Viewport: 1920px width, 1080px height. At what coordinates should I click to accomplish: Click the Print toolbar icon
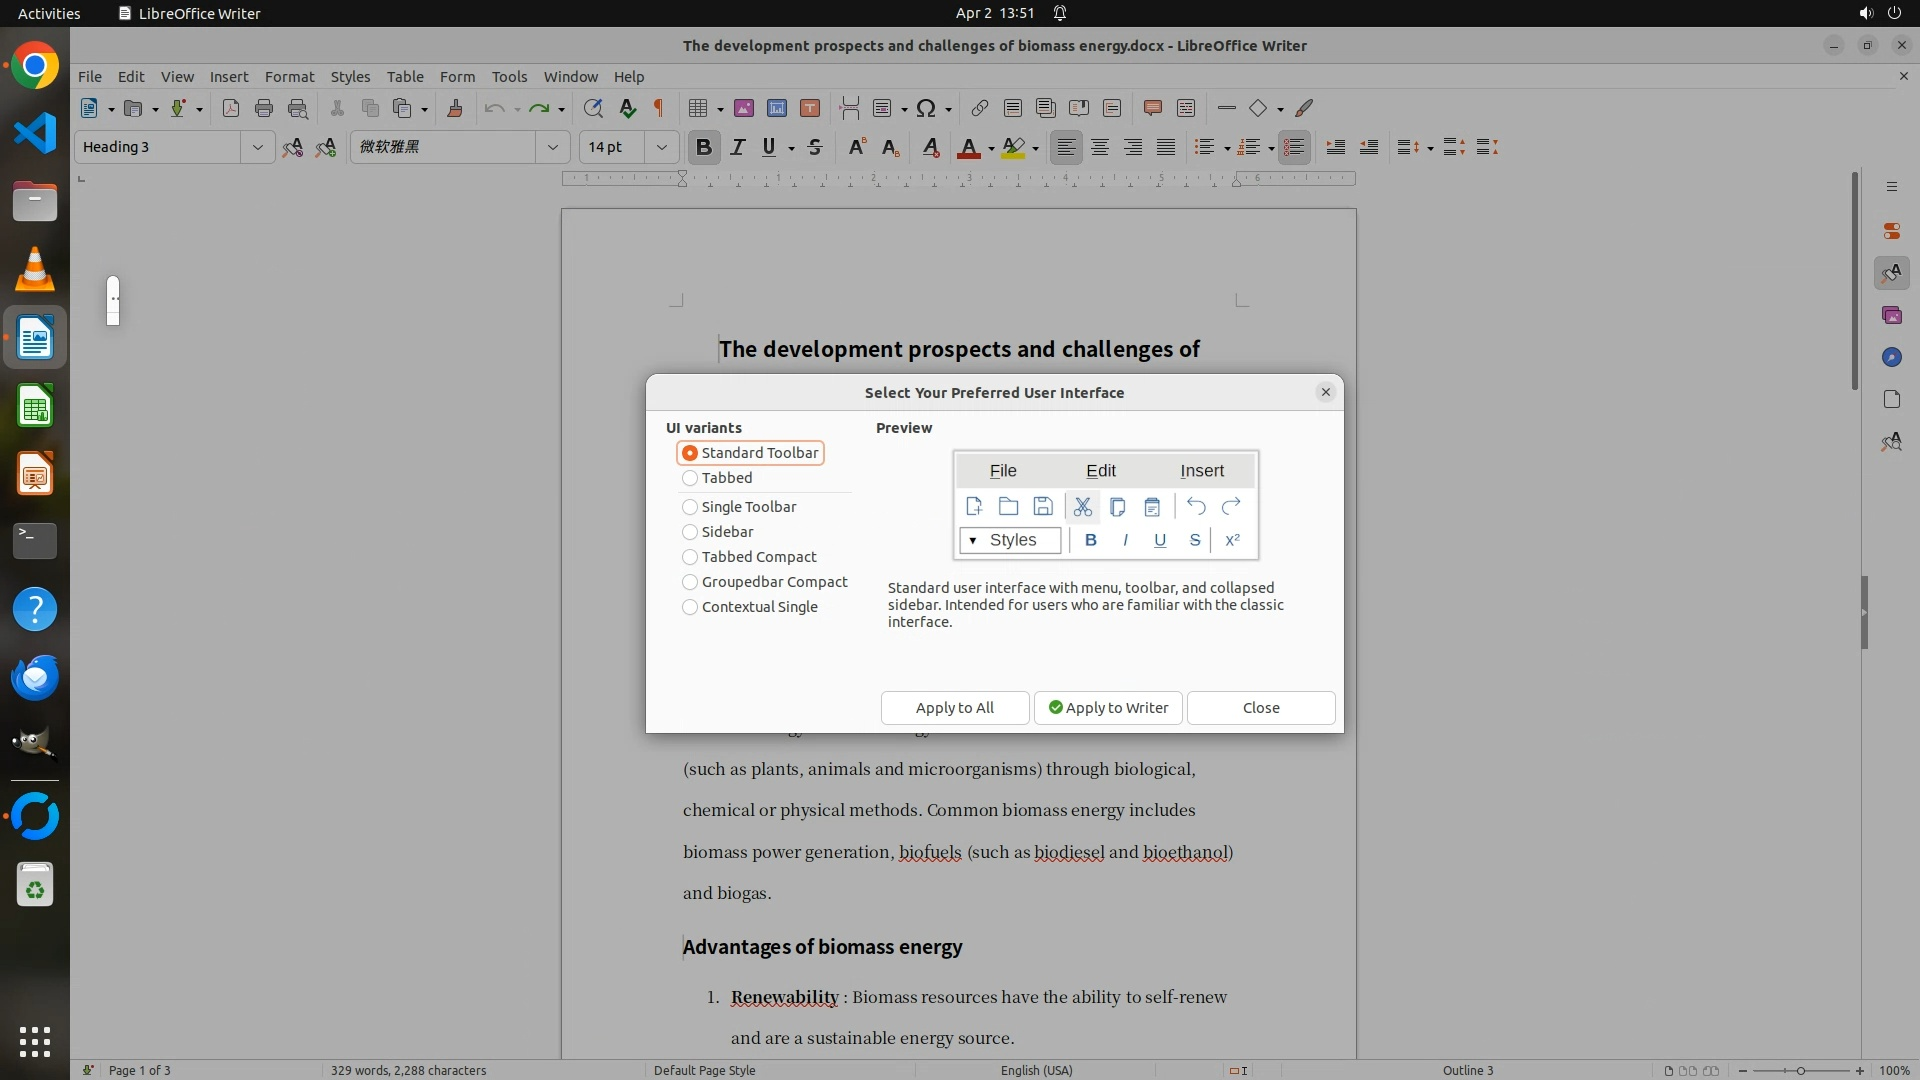[x=264, y=108]
